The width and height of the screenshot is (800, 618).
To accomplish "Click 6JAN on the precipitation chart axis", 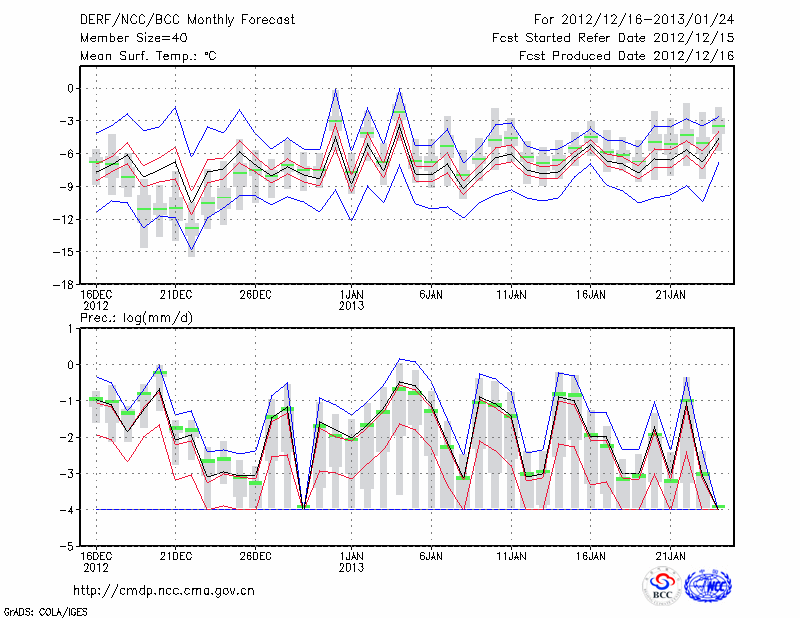I will point(431,555).
